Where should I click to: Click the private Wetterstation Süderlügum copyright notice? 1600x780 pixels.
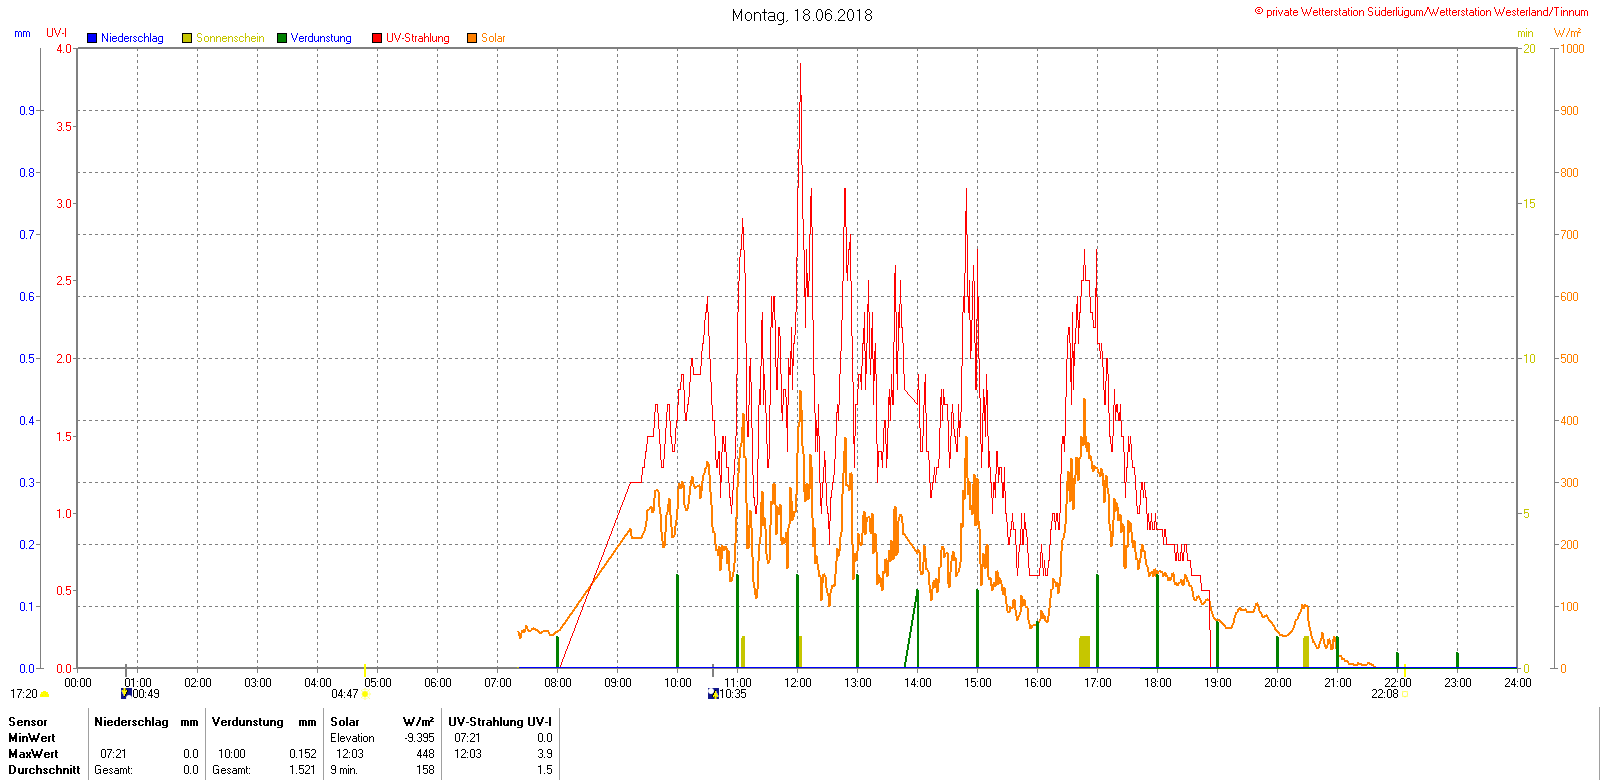[x=1421, y=12]
